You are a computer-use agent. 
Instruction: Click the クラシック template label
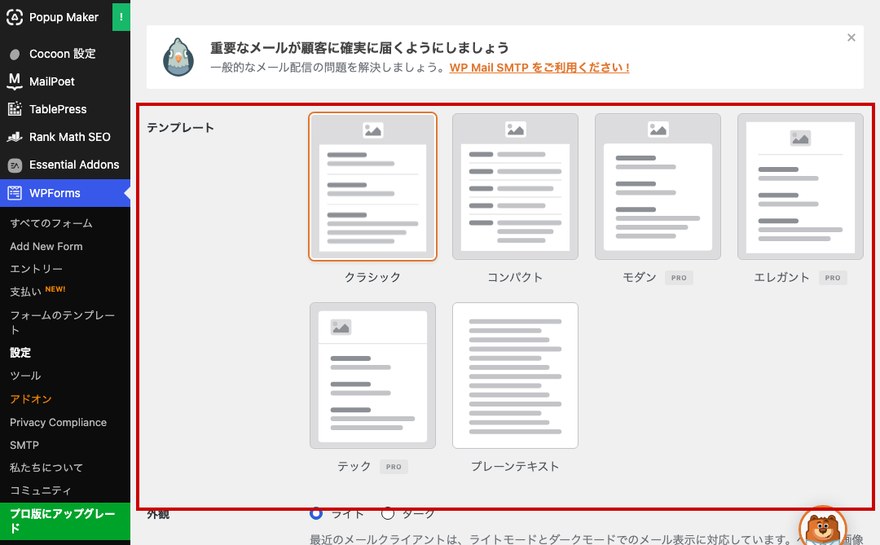373,277
